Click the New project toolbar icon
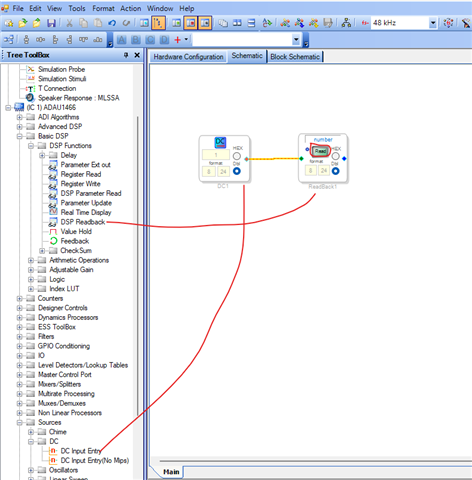The height and width of the screenshot is (480, 472). point(9,23)
